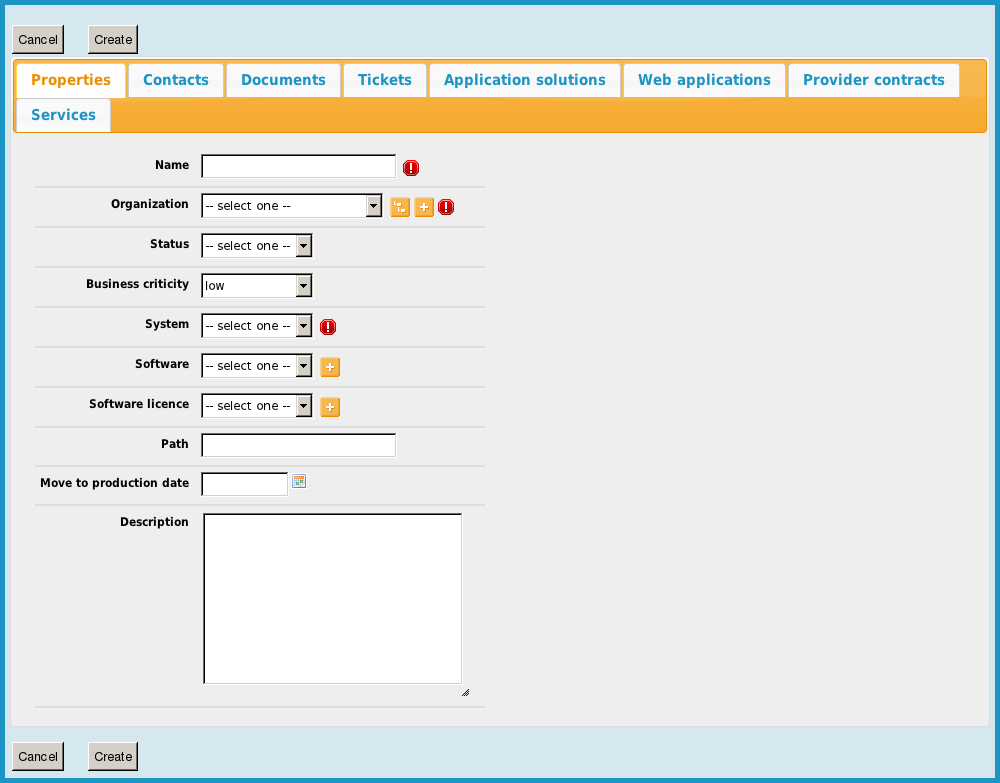This screenshot has height=783, width=1000.
Task: Expand the Organization dropdown
Action: [x=291, y=206]
